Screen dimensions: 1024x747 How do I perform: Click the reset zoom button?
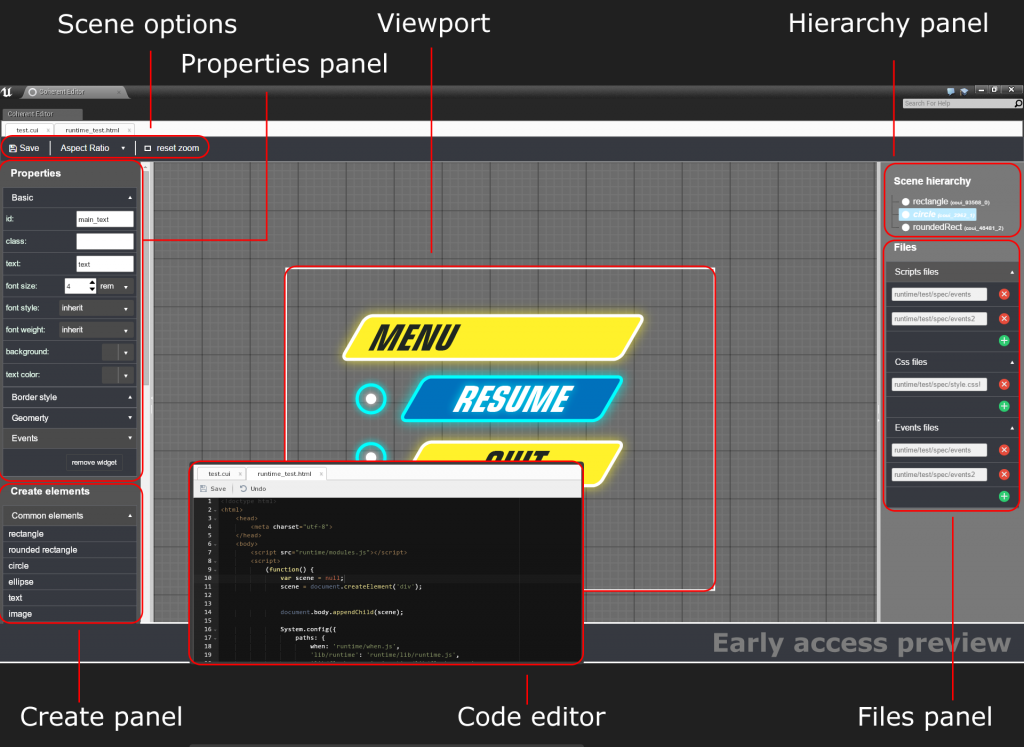(172, 148)
